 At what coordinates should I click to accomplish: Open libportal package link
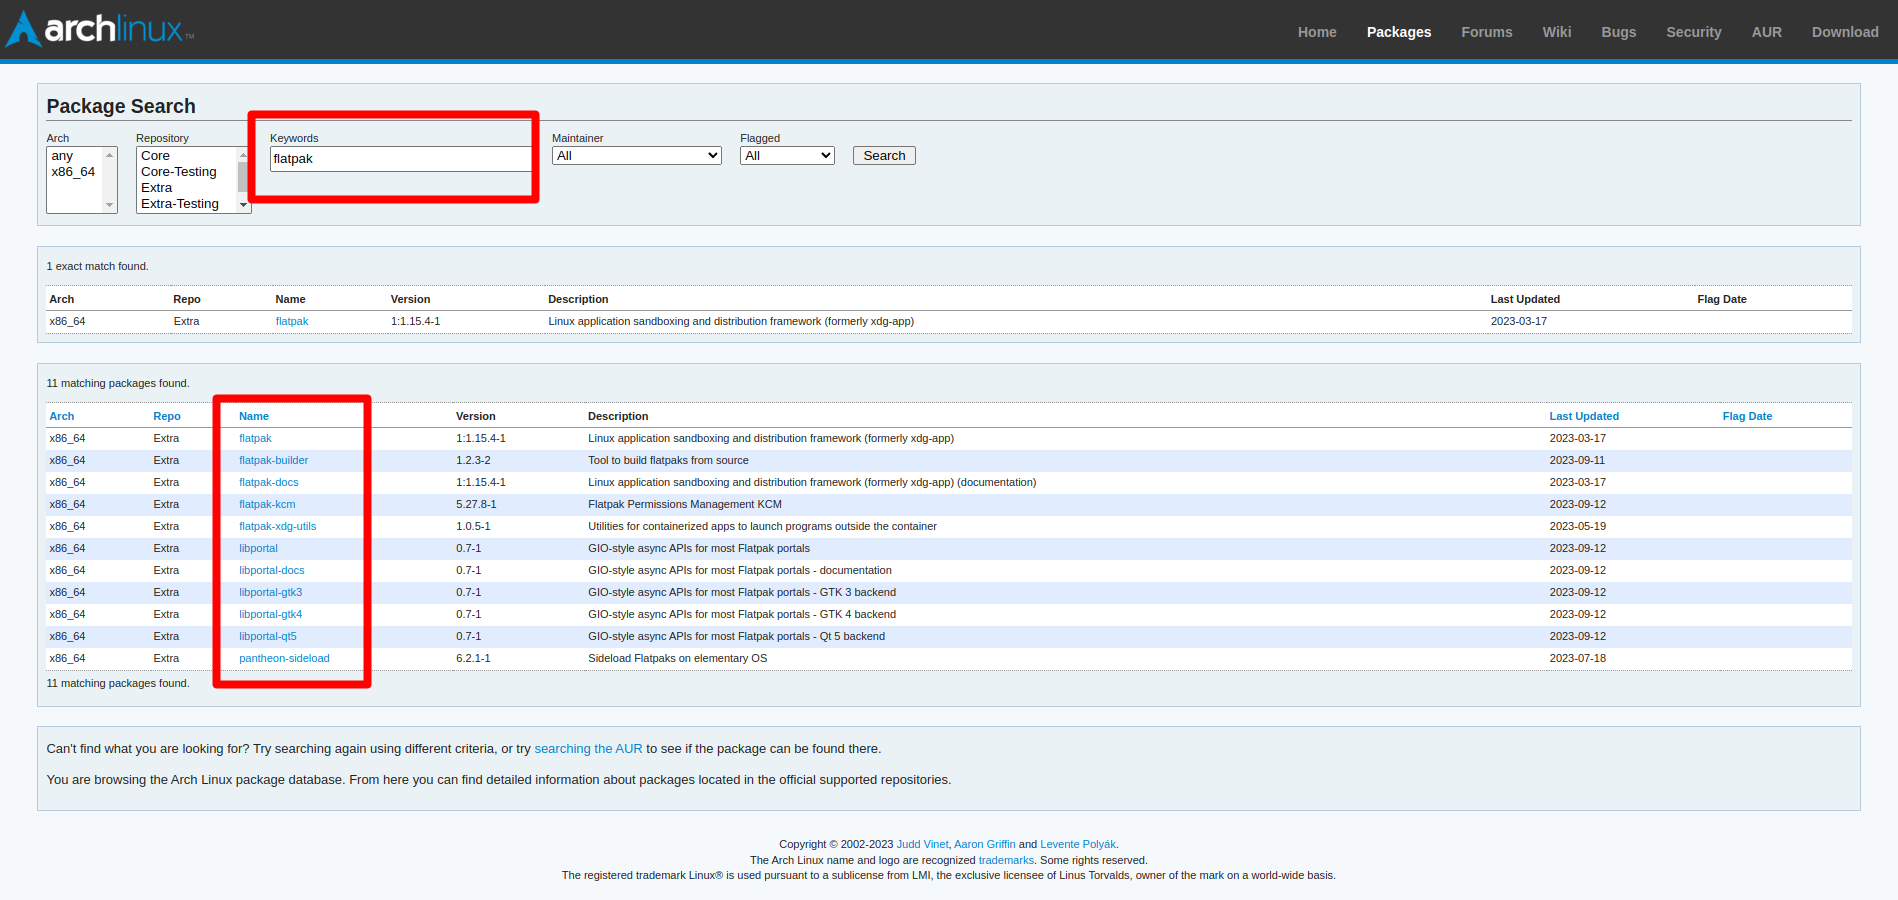(x=258, y=549)
